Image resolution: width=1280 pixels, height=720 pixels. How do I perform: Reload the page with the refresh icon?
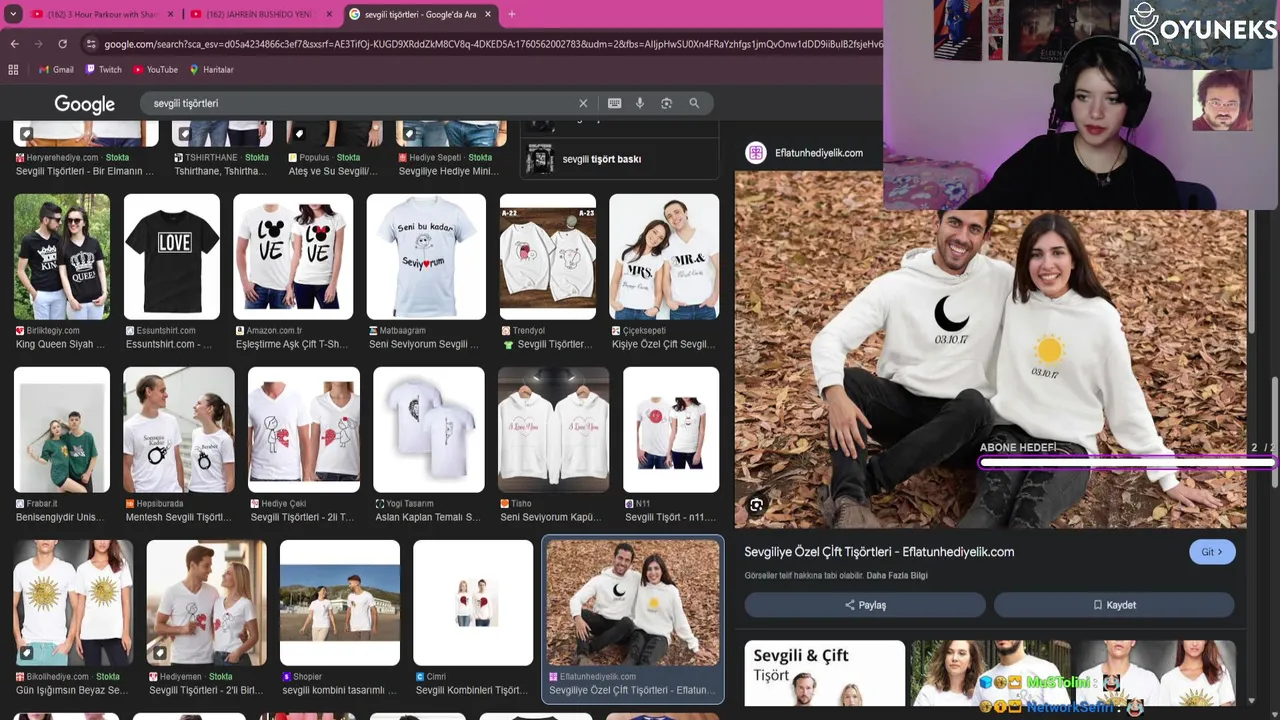click(x=62, y=44)
